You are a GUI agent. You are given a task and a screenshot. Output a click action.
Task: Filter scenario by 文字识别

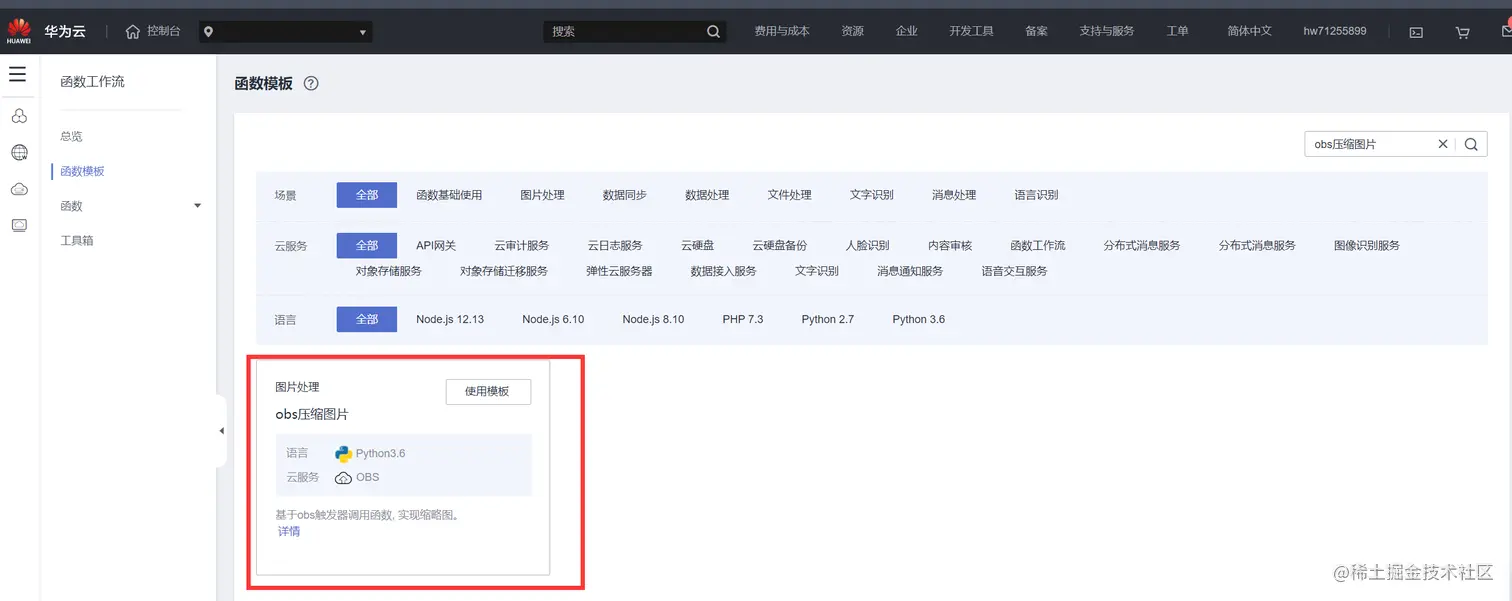coord(871,195)
